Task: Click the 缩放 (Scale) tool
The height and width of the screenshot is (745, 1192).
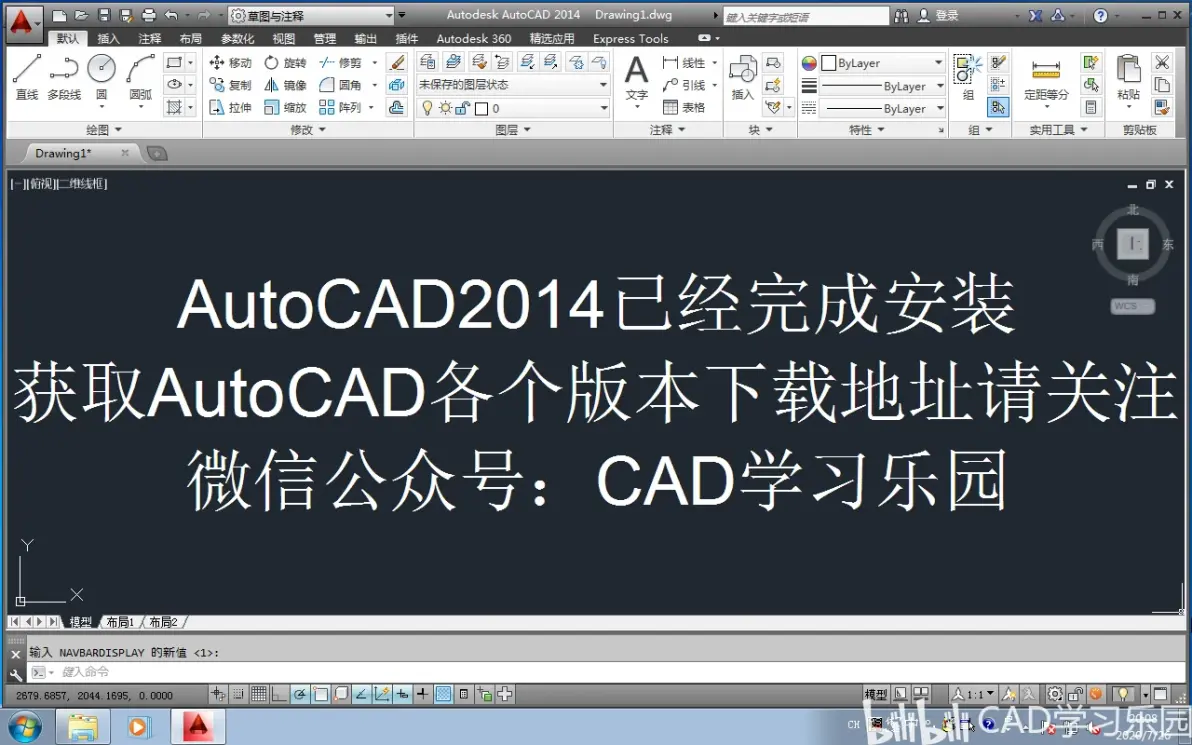Action: [285, 108]
